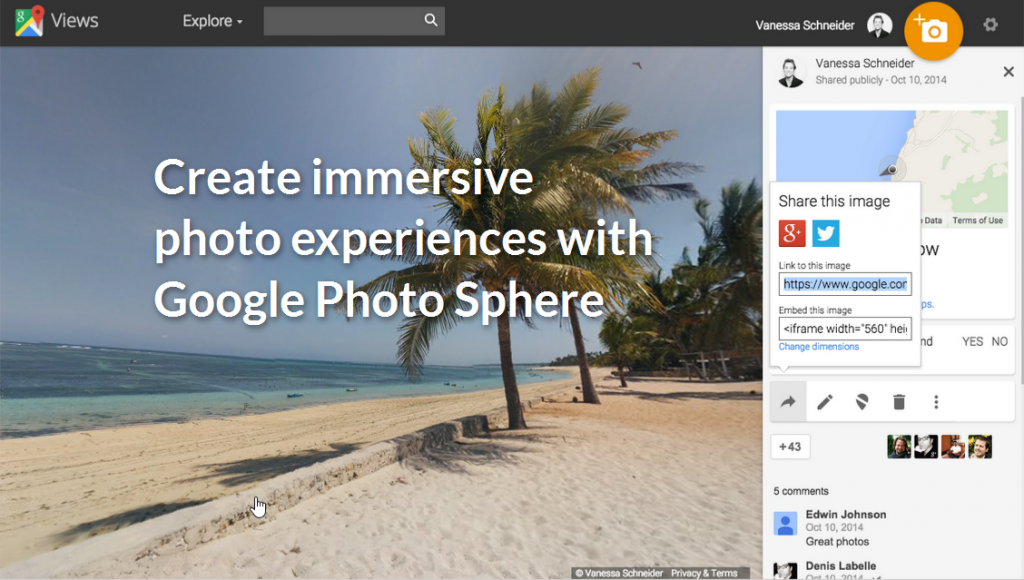Viewport: 1024px width, 580px height.
Task: Open the Explore dropdown menu
Action: (x=212, y=21)
